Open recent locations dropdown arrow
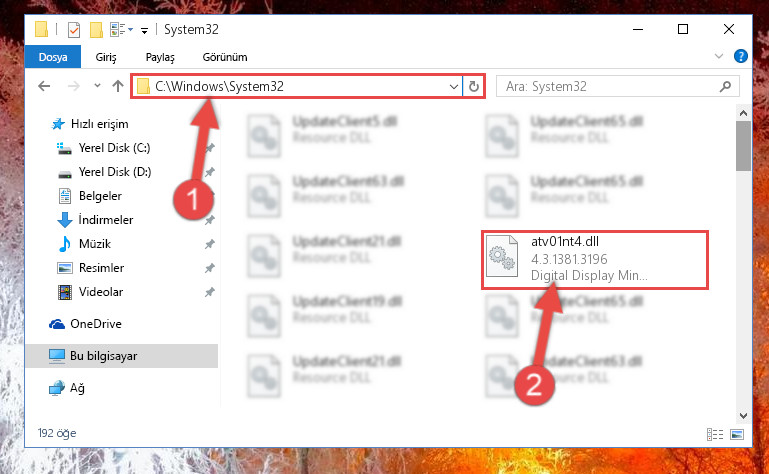This screenshot has height=474, width=769. click(x=97, y=86)
